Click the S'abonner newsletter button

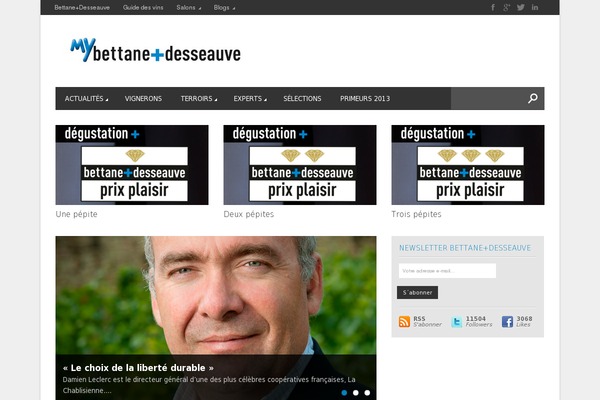point(417,292)
